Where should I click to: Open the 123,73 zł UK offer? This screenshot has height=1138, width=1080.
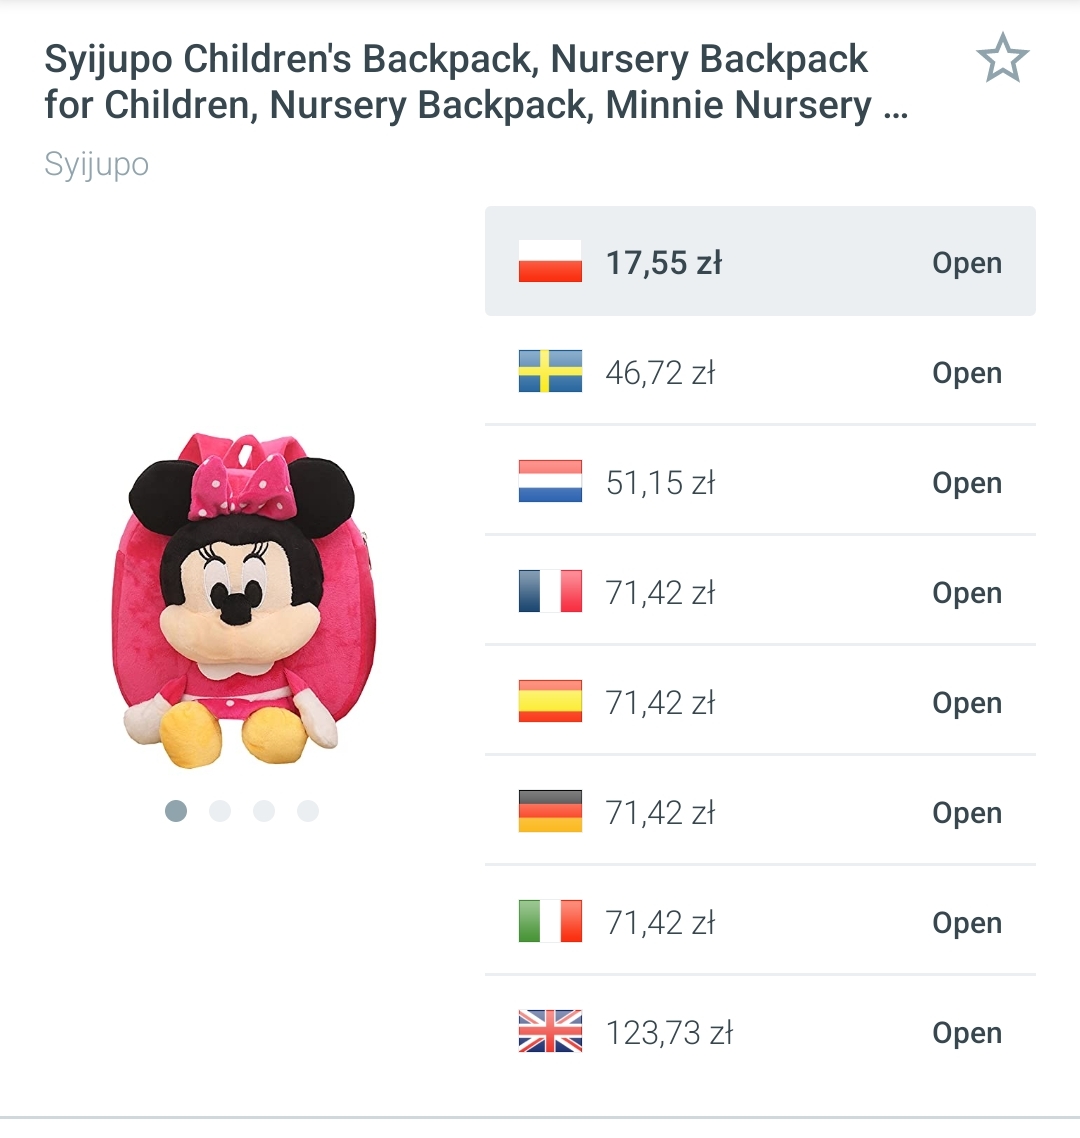(966, 1033)
